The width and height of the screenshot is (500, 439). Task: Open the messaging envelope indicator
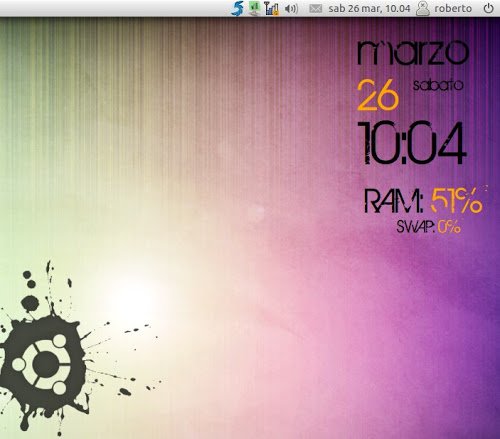point(315,8)
